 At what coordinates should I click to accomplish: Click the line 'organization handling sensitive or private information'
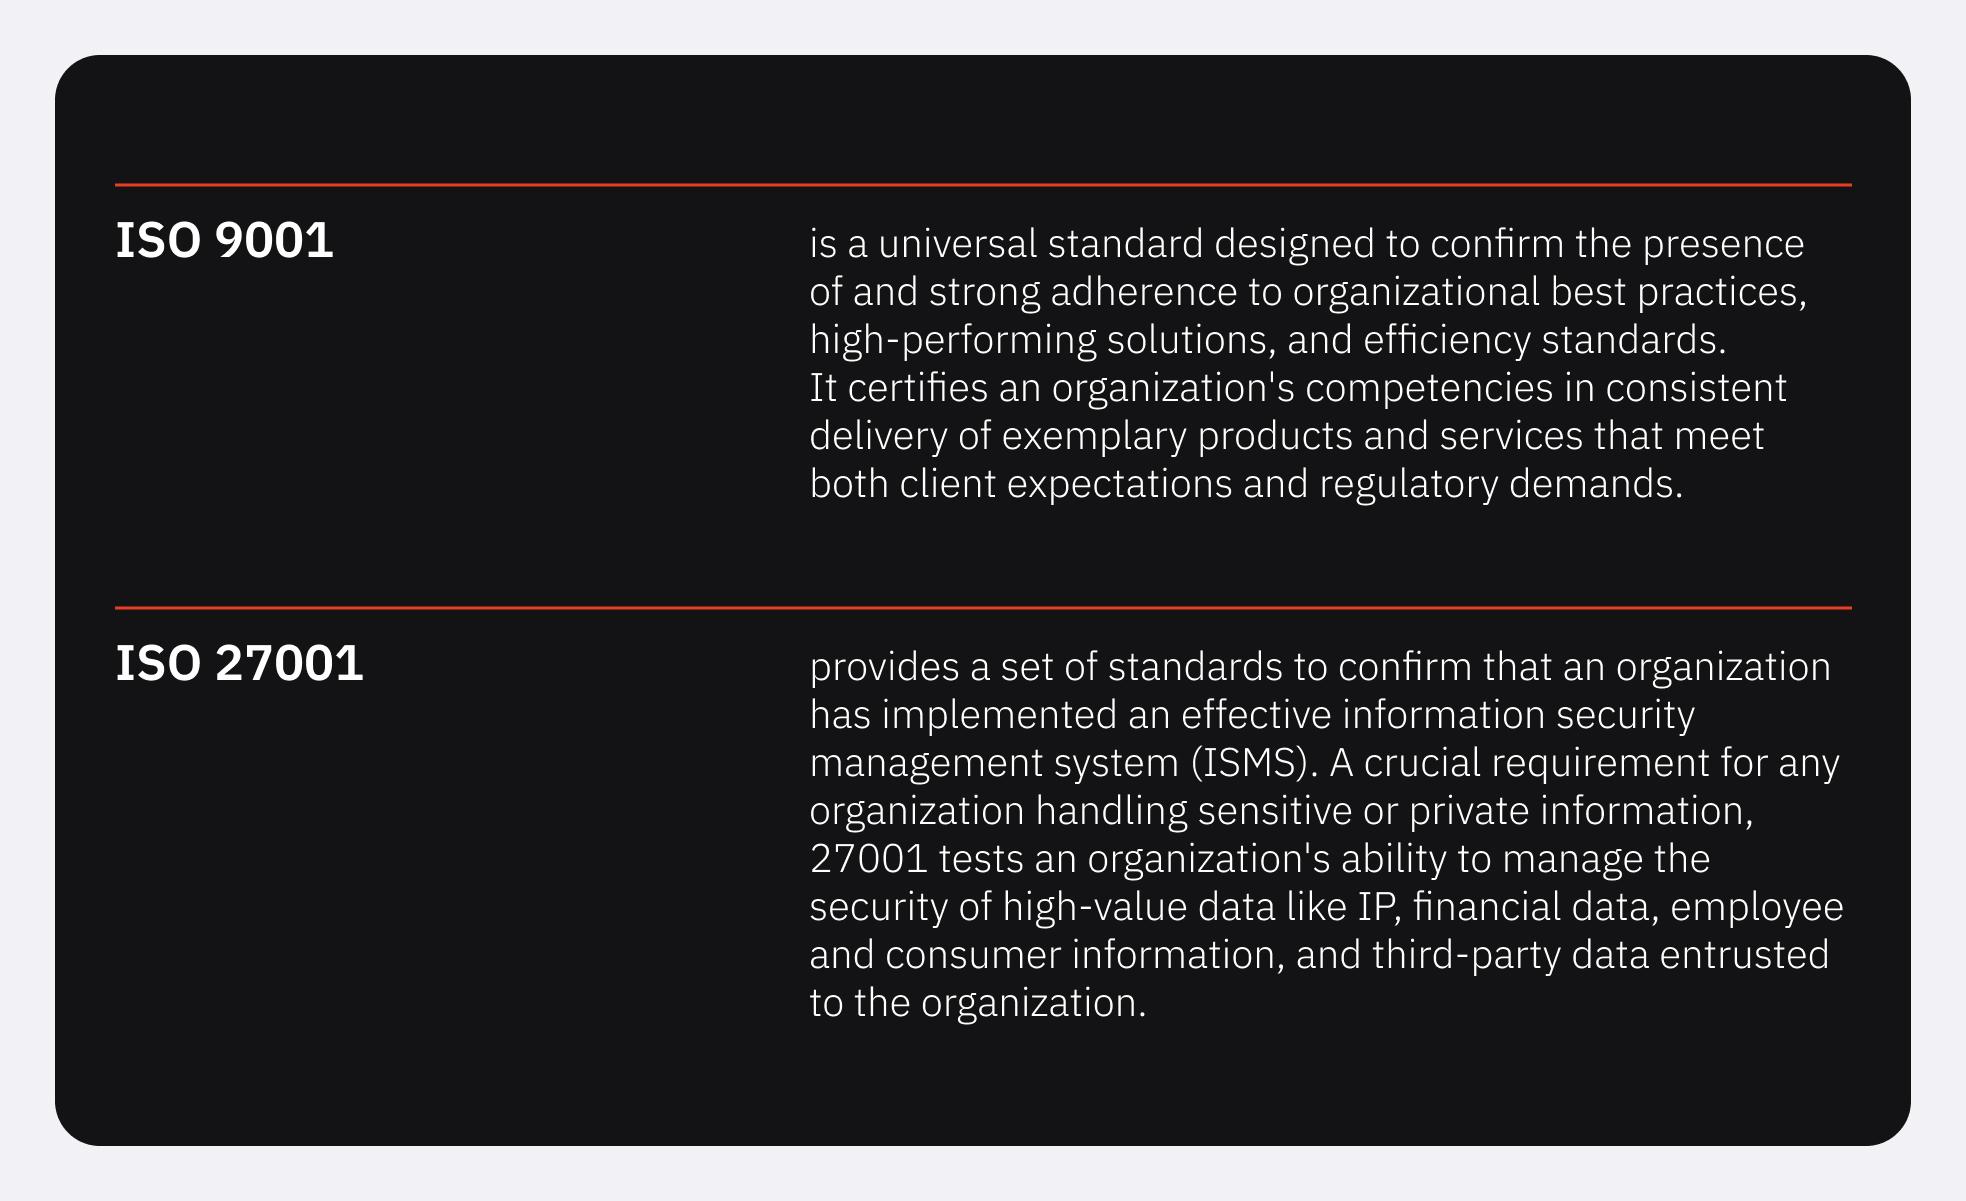click(x=1281, y=811)
